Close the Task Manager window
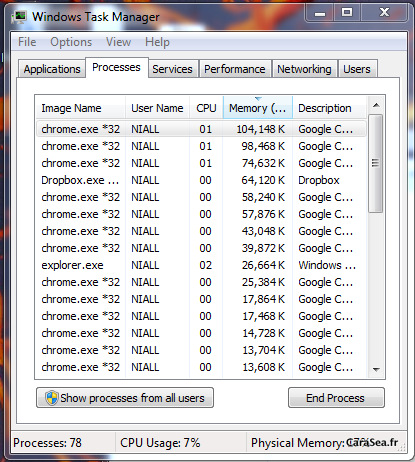Screen dimensions: 415x462 click(385, 13)
